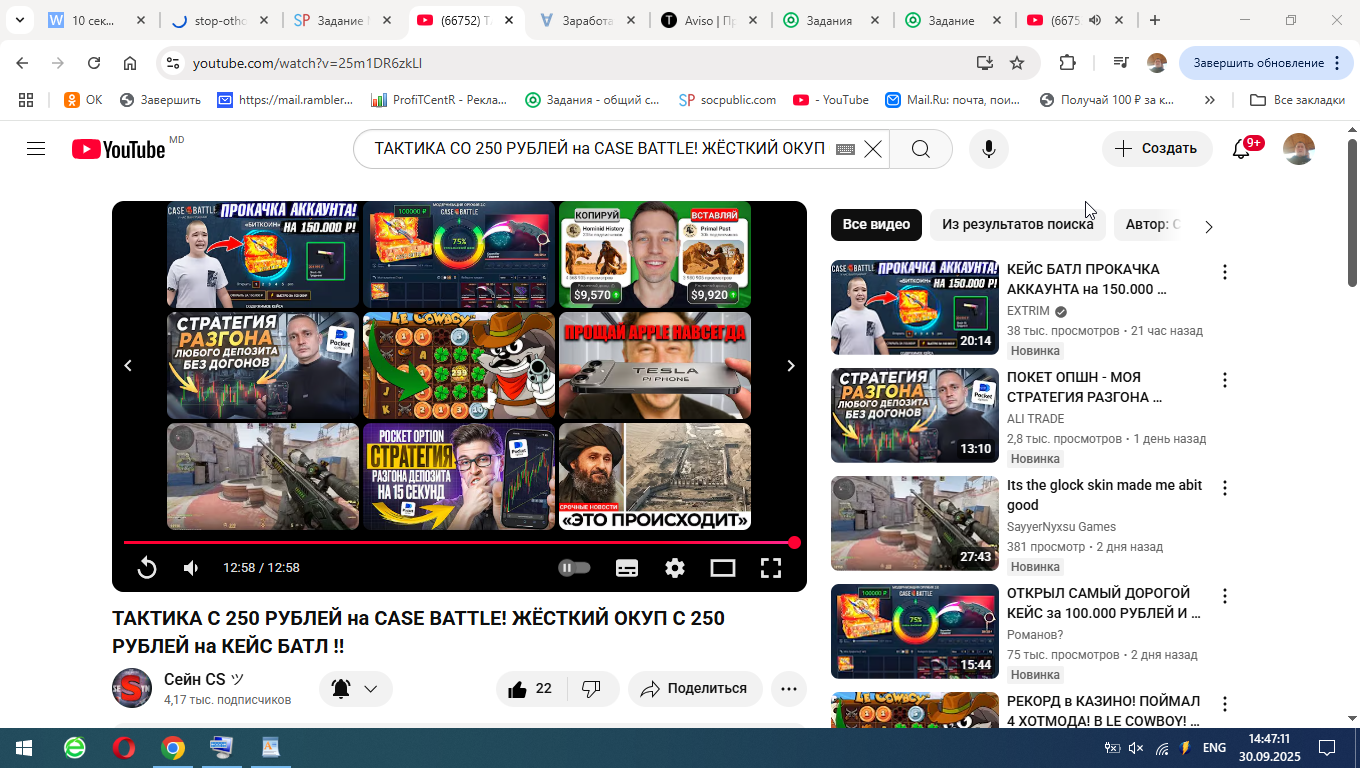Open the EXTRIM channel link
Screen dimensions: 1360x768
1028,311
